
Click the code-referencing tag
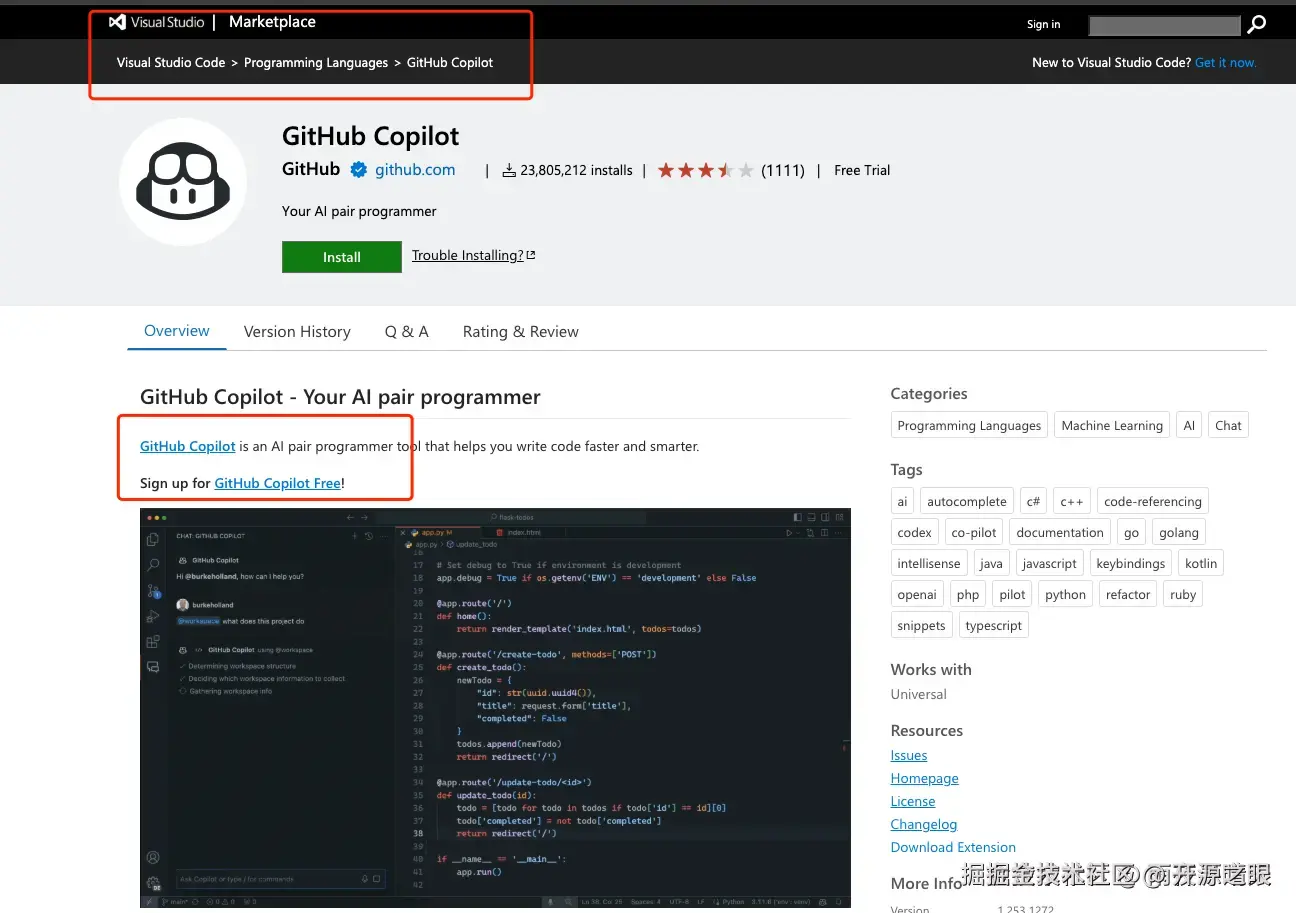(x=1153, y=501)
